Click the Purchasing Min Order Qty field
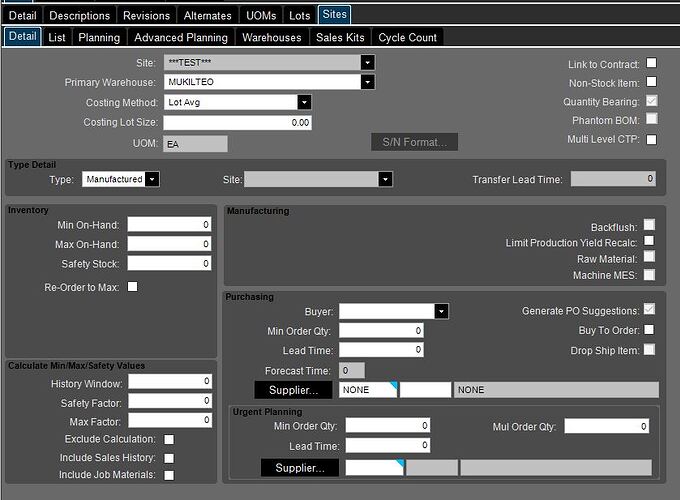This screenshot has height=500, width=680. 381,330
